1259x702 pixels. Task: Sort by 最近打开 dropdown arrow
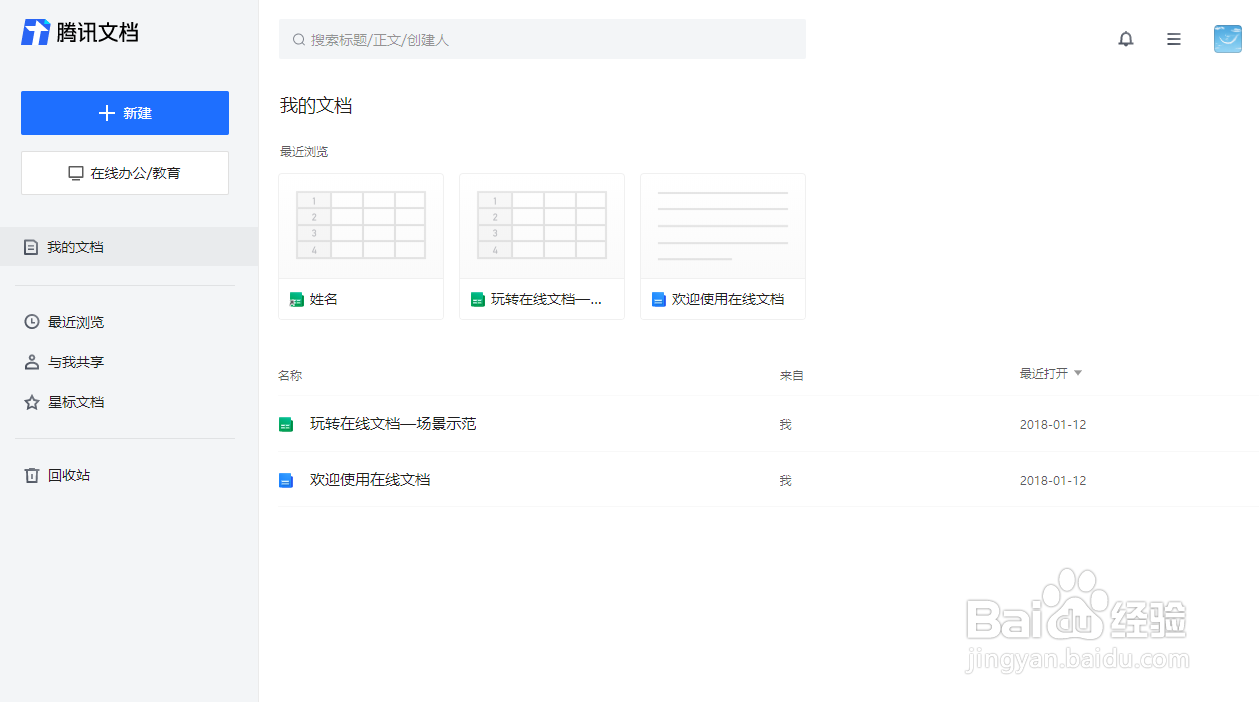coord(1078,373)
